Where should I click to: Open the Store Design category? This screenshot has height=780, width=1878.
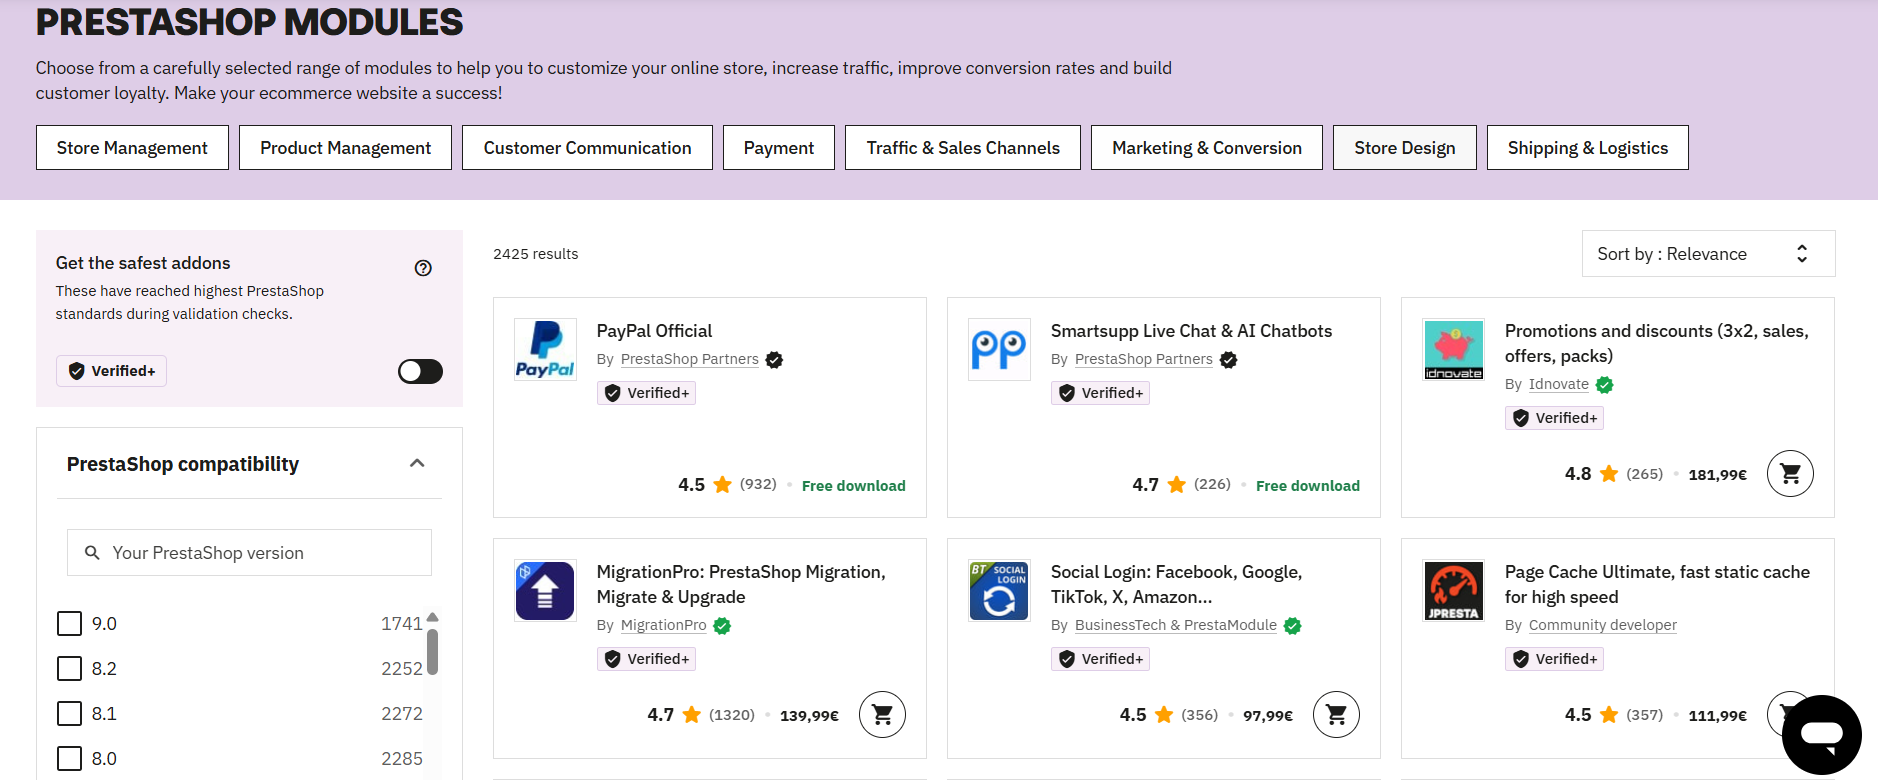click(1405, 148)
